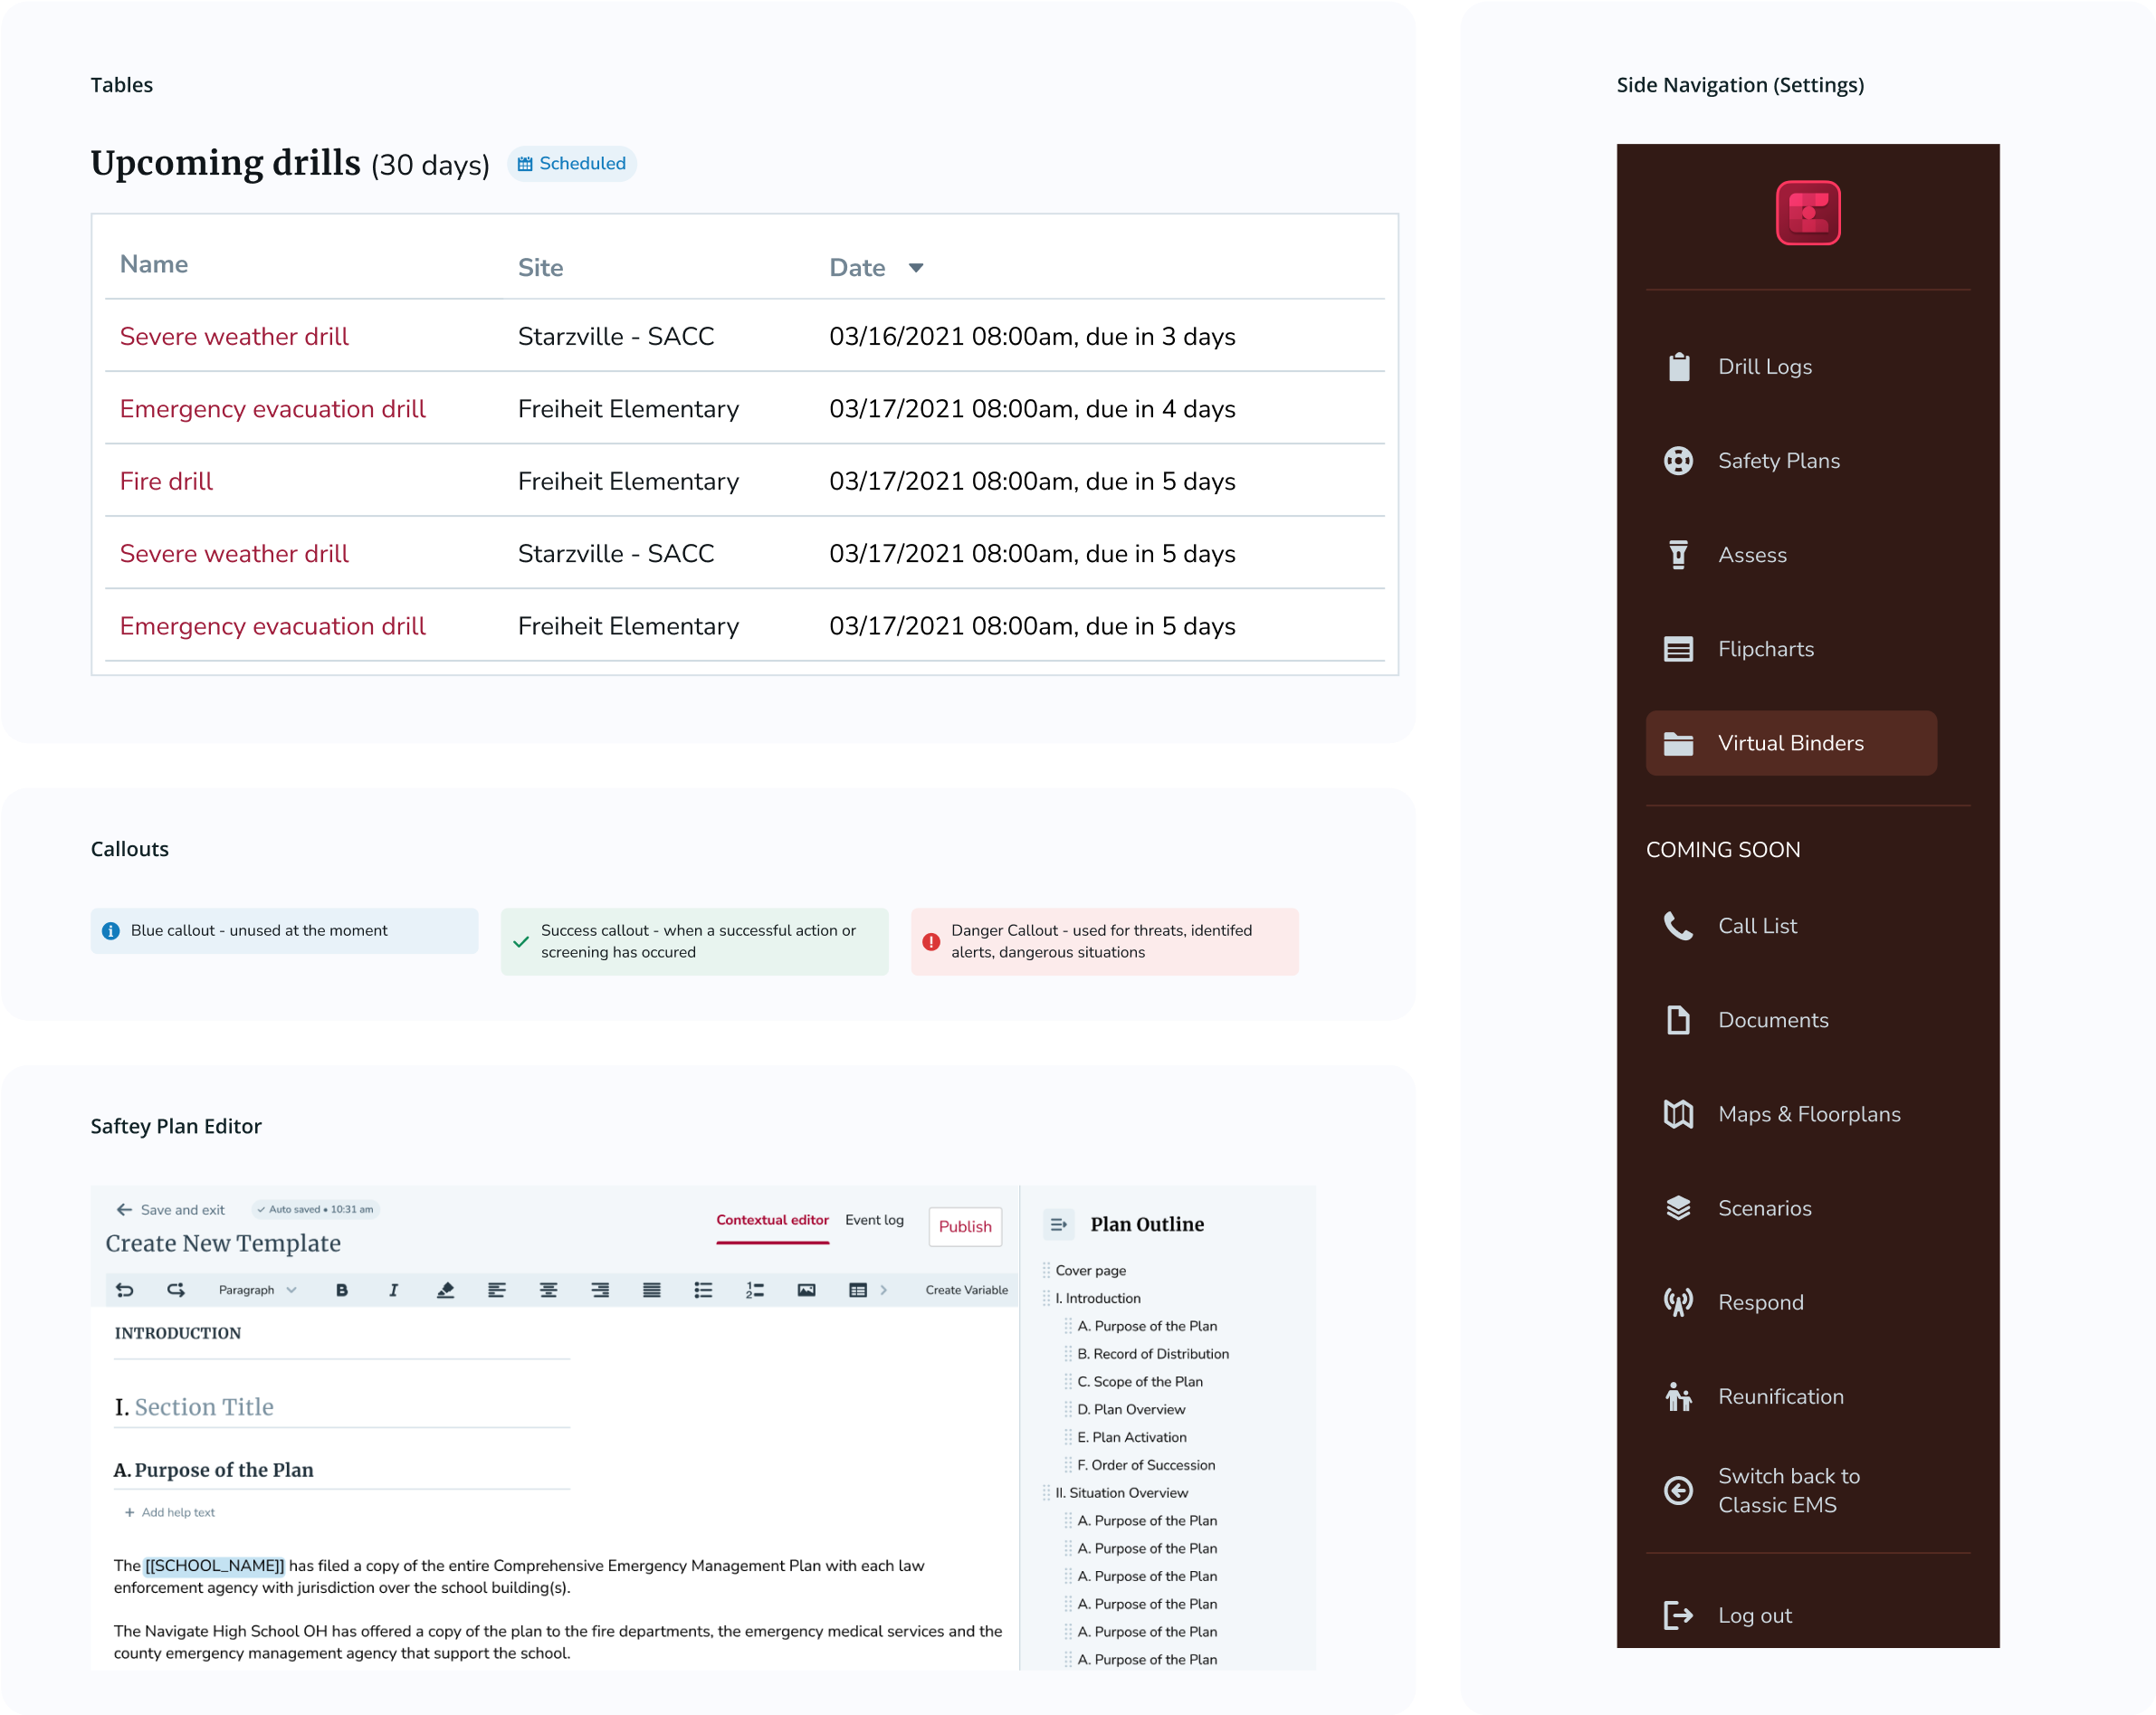This screenshot has width=2156, height=1715.
Task: Toggle bold formatting in the editor
Action: click(342, 1290)
